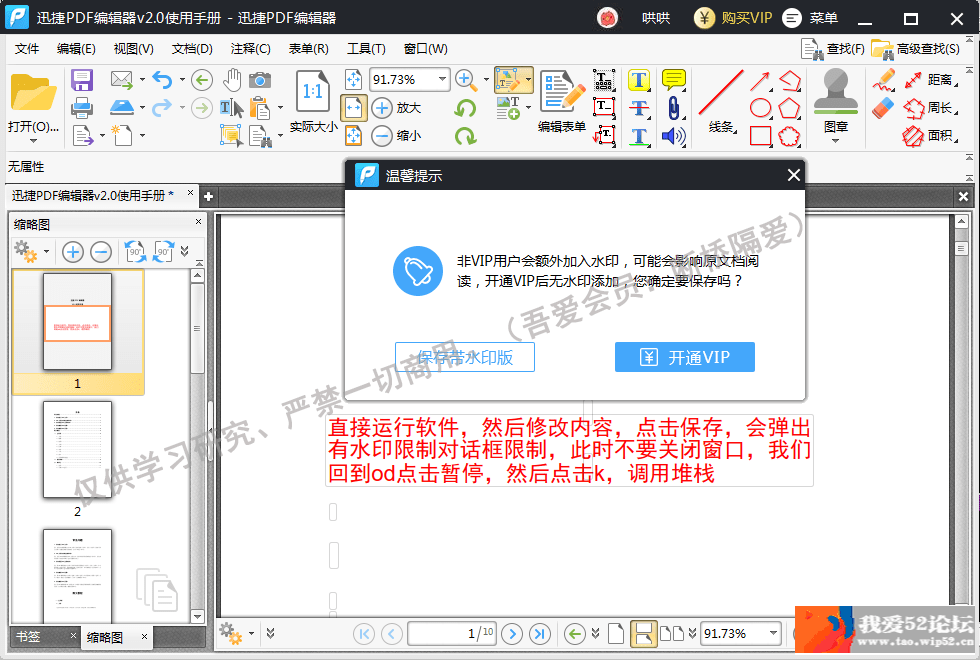Open the 编辑(E) menu
Viewport: 980px width, 660px height.
[x=76, y=49]
